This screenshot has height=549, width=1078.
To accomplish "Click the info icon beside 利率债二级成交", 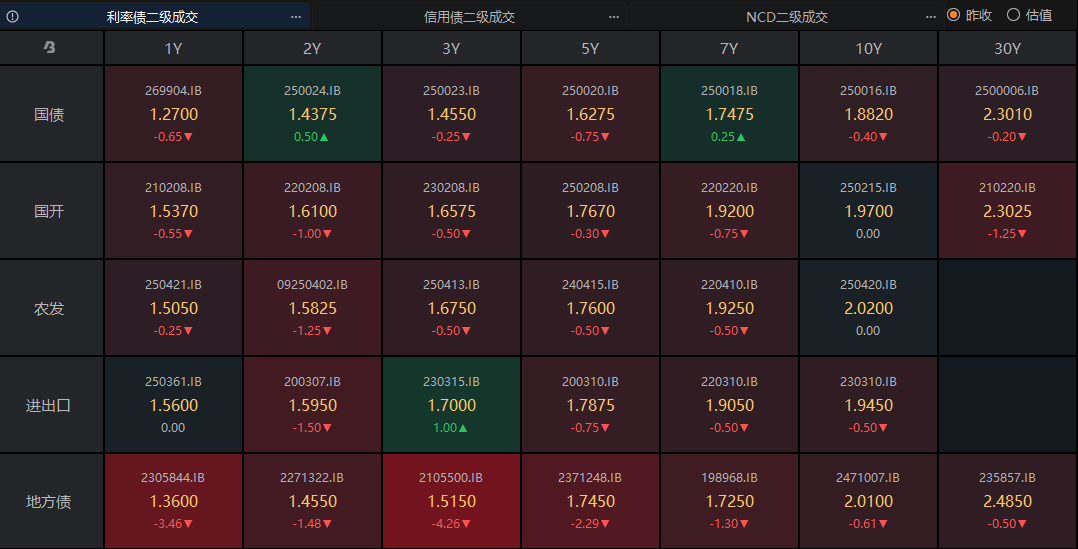I will click(13, 16).
